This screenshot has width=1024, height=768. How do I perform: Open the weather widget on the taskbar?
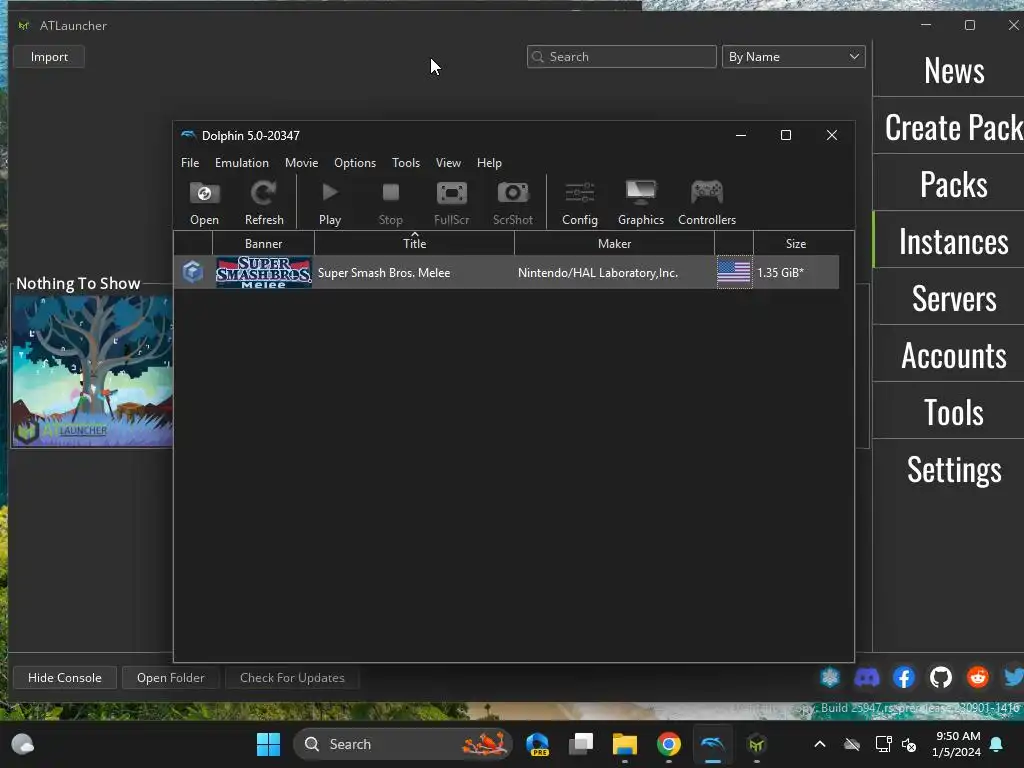pyautogui.click(x=23, y=744)
